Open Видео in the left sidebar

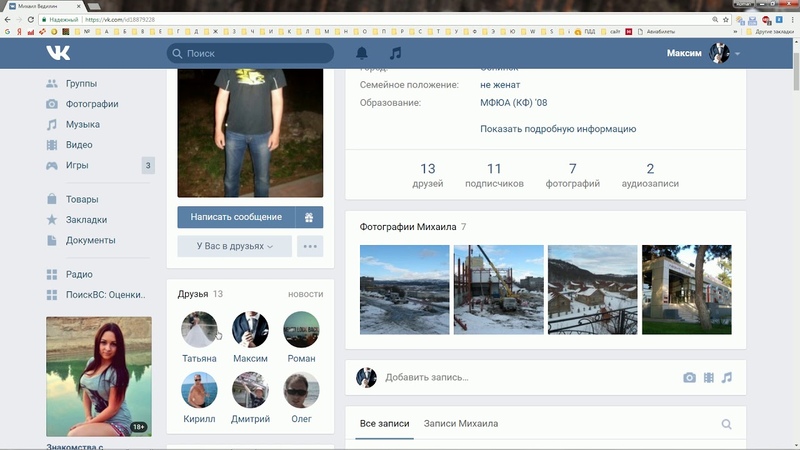[x=79, y=145]
